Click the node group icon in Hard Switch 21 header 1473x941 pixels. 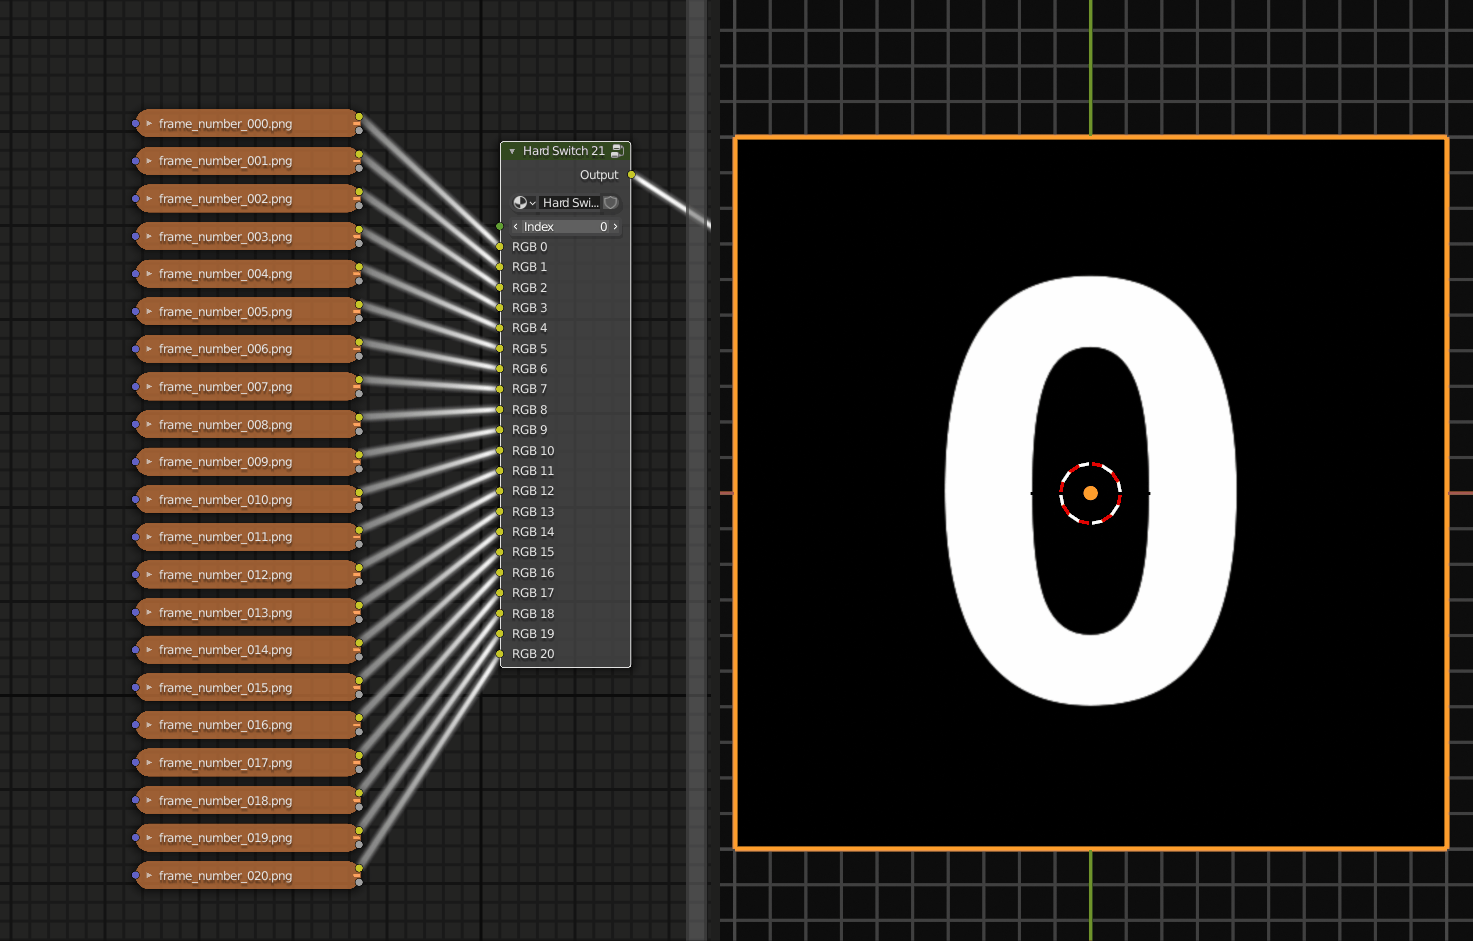coord(617,151)
